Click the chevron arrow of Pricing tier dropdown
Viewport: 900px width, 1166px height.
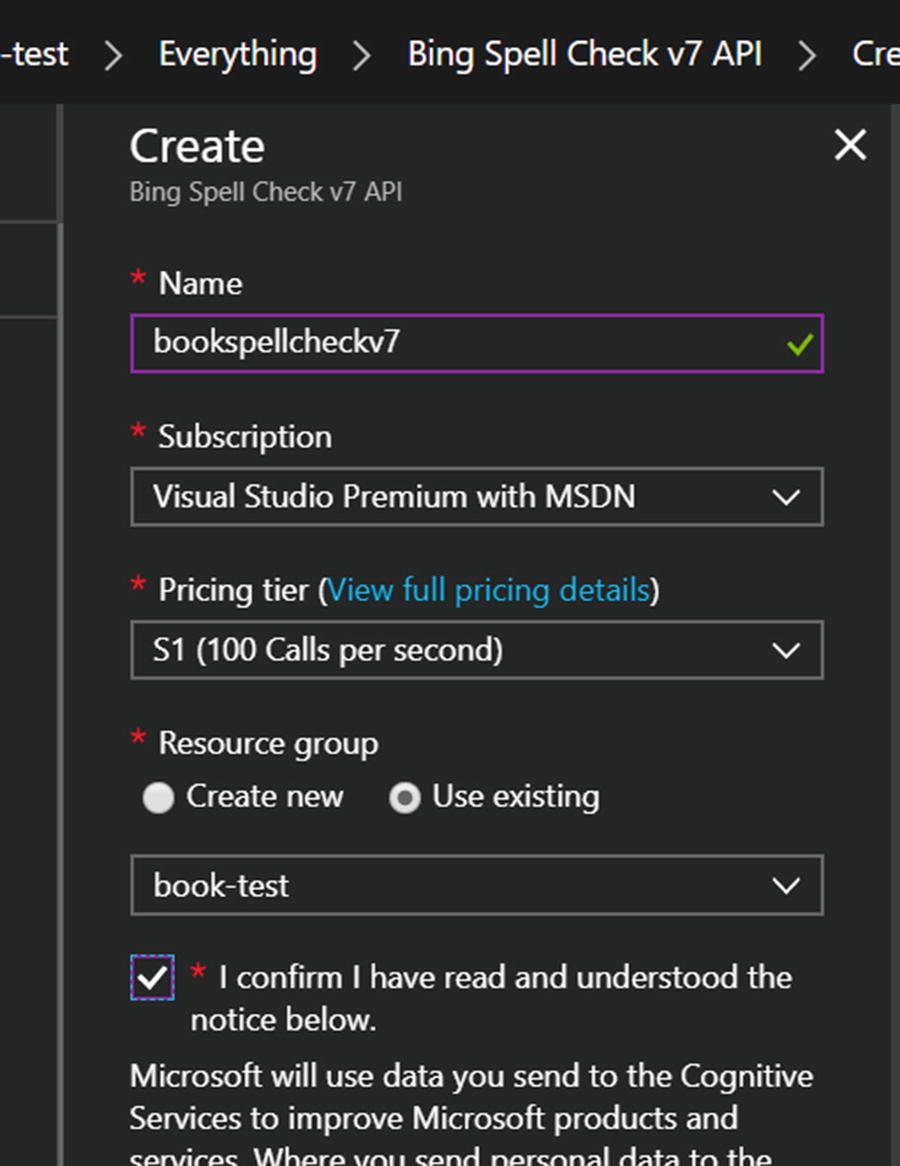pyautogui.click(x=786, y=651)
